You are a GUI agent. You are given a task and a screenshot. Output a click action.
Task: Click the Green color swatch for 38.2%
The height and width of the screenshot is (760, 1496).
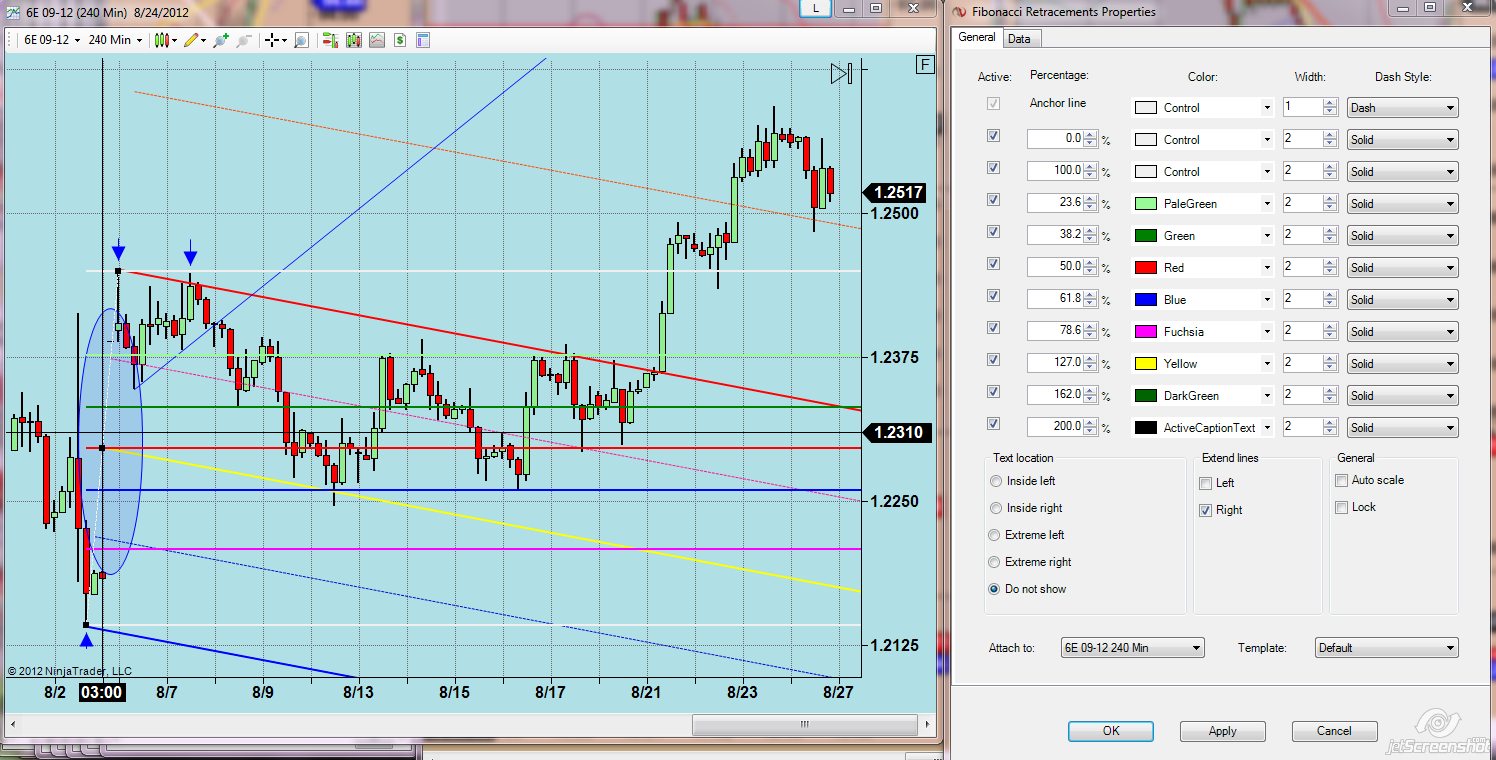(x=1146, y=236)
